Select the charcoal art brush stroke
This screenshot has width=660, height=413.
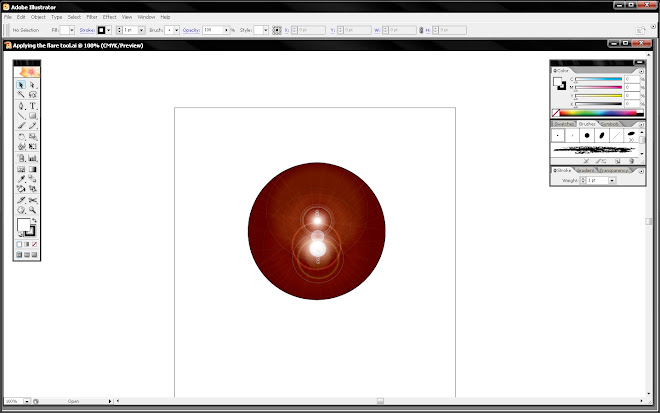tap(595, 149)
